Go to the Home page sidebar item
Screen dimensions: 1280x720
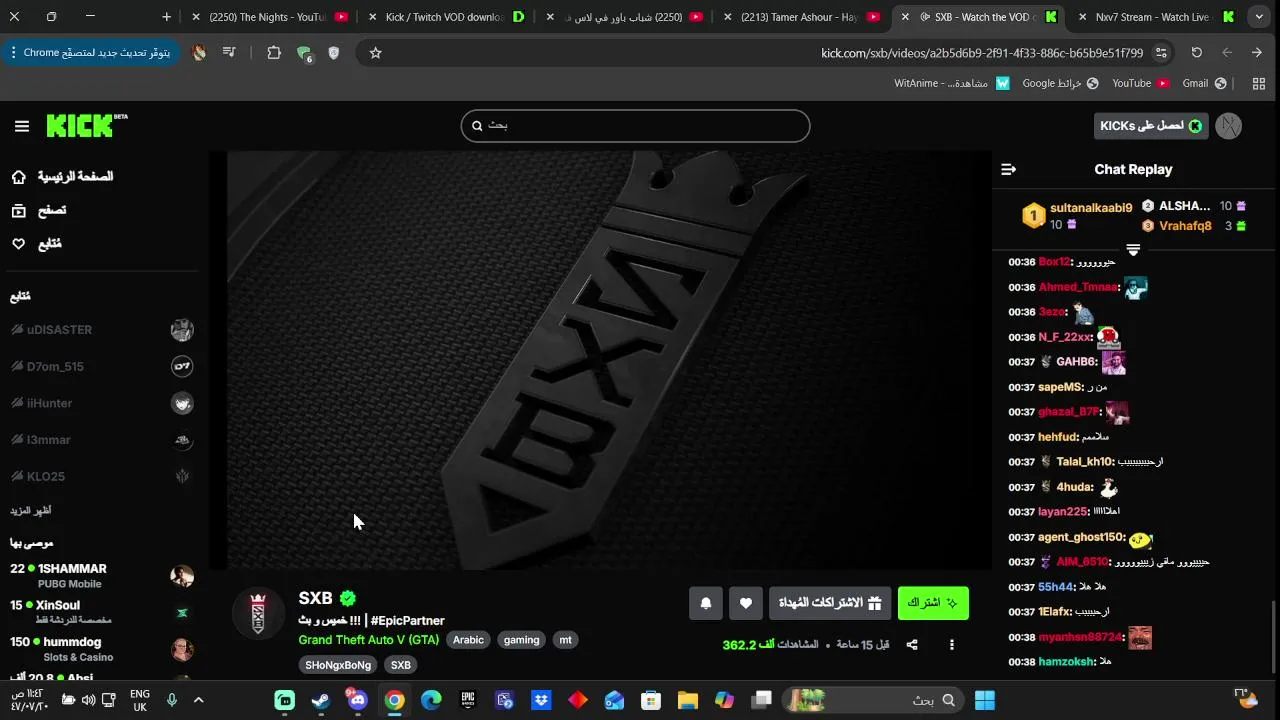[x=63, y=177]
